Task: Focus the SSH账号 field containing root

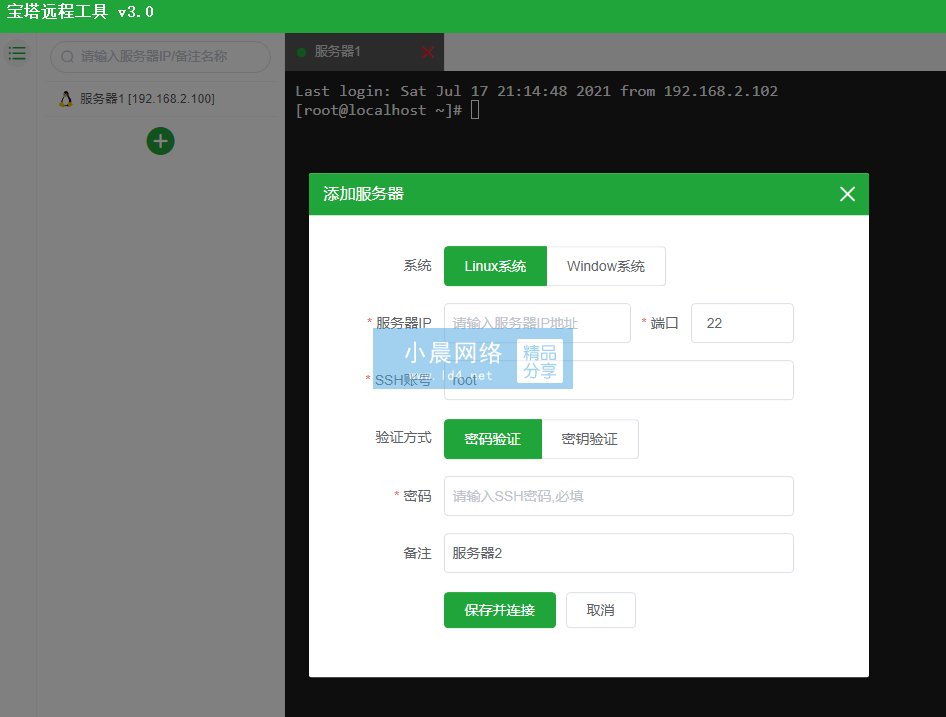Action: (618, 380)
